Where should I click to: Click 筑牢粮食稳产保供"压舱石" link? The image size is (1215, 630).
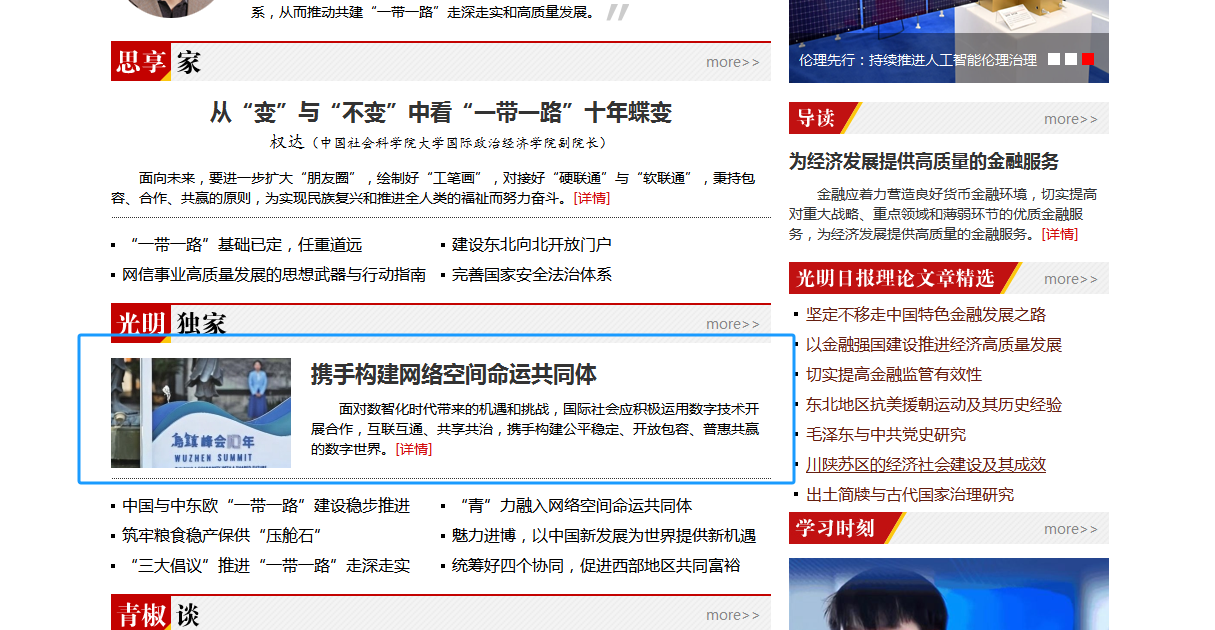click(221, 536)
